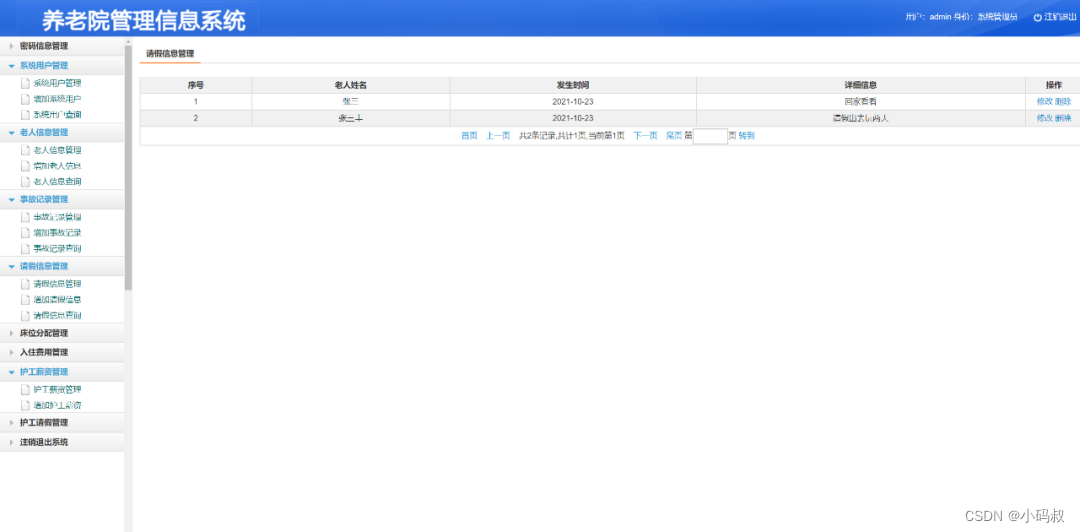Click the document icon beside 增加系统用户
Screen dimensions: 1080x532
click(x=26, y=99)
